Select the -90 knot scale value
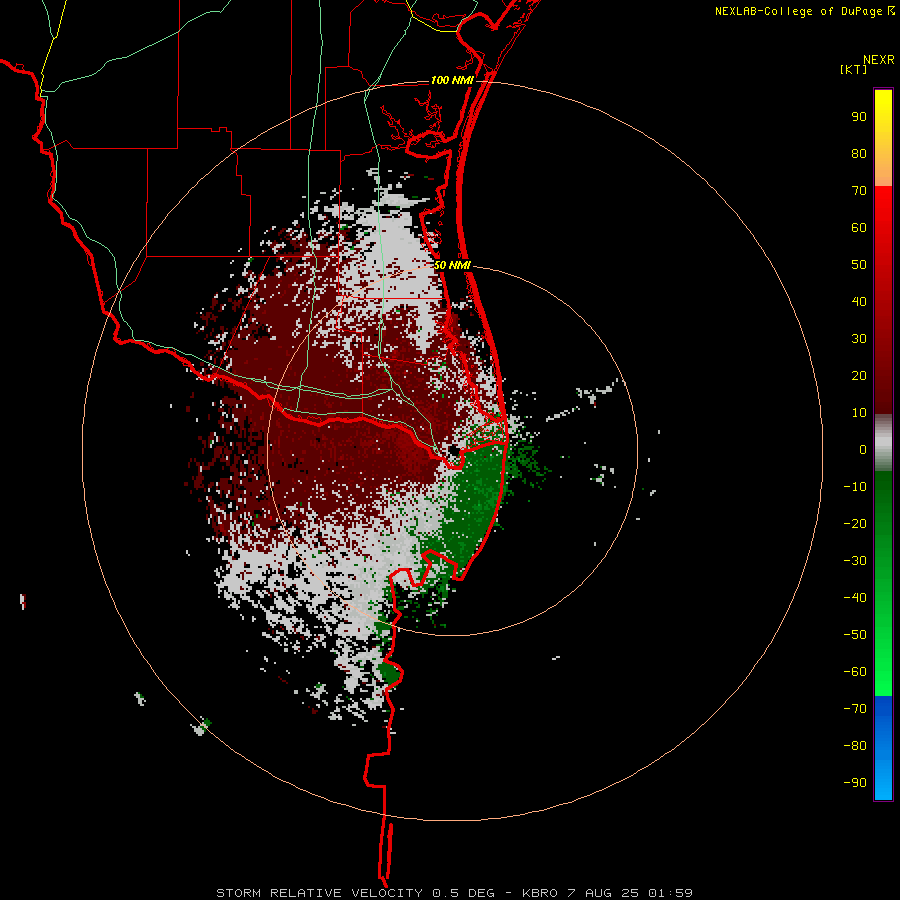 (855, 782)
